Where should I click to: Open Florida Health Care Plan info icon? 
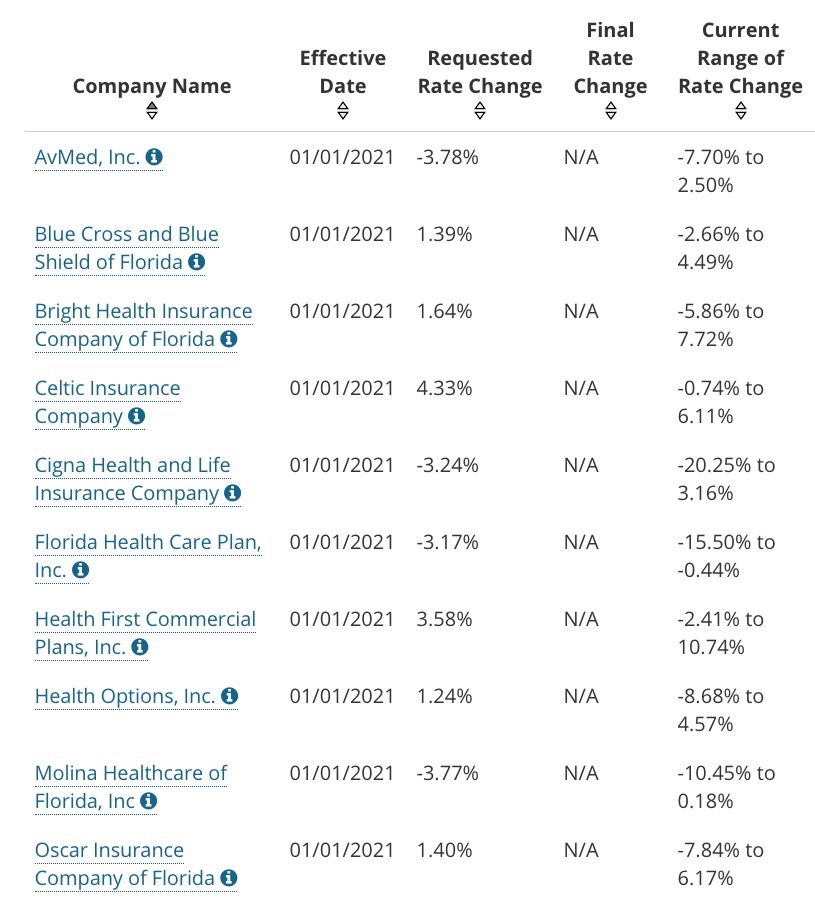[x=80, y=570]
